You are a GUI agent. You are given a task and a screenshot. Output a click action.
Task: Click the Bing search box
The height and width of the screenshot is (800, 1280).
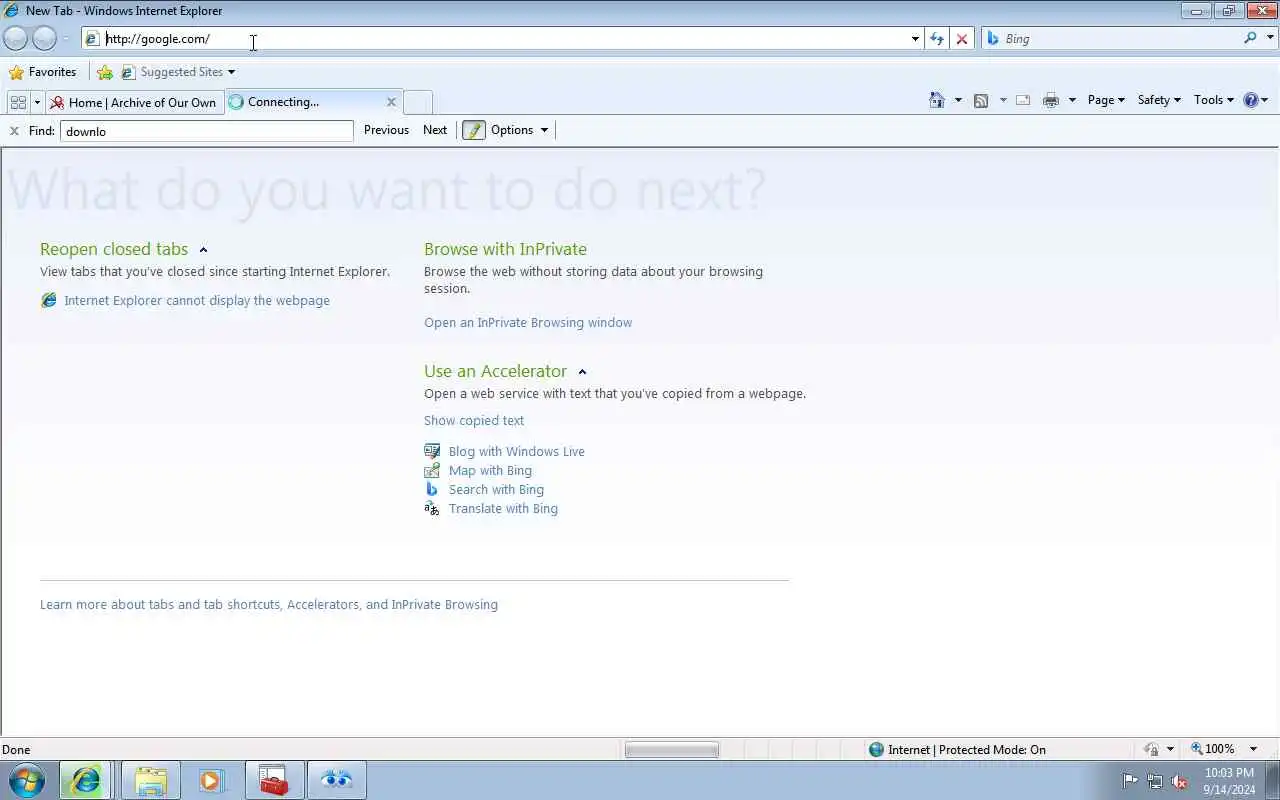coord(1120,39)
